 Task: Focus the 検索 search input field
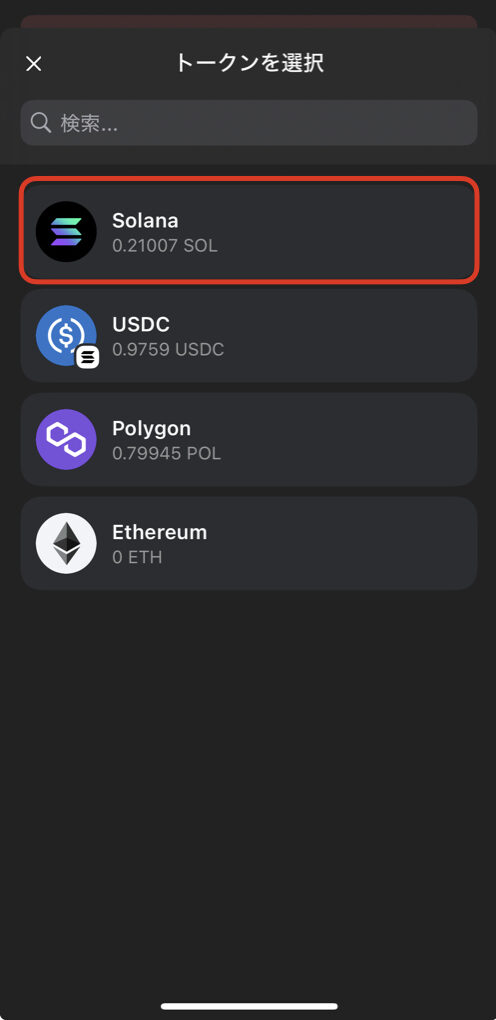pos(249,122)
